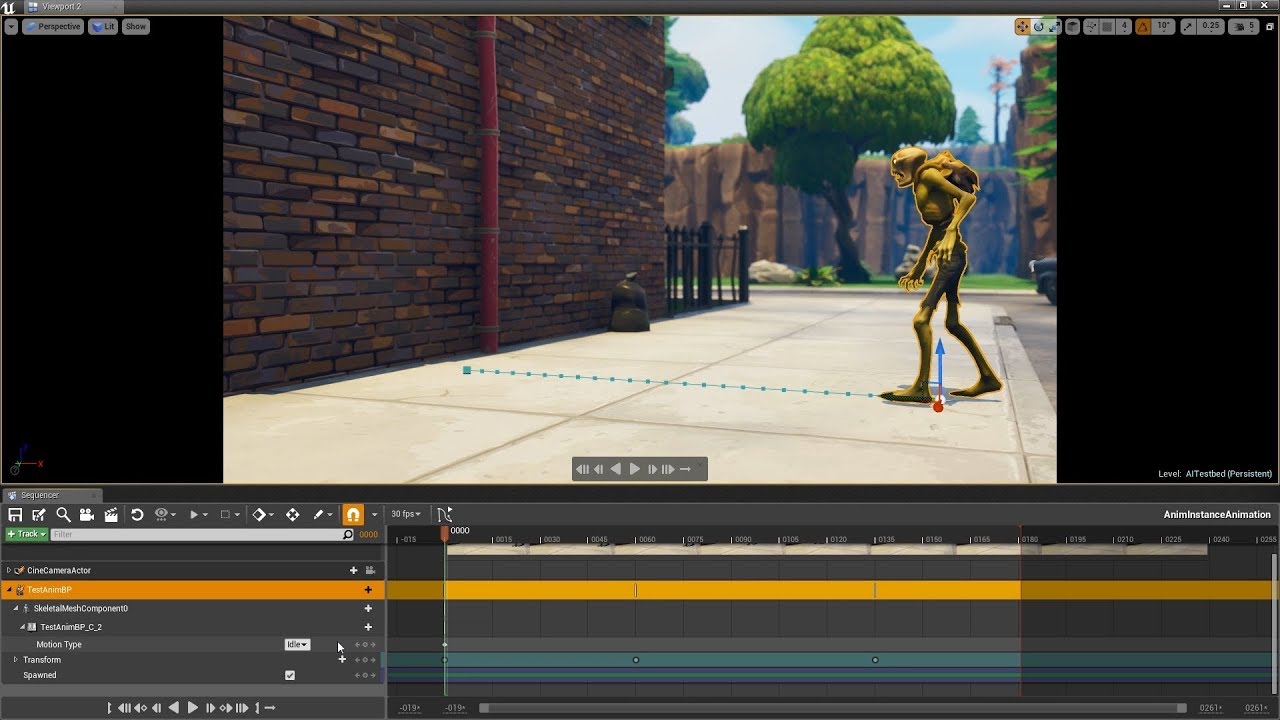This screenshot has width=1280, height=720.
Task: Change the 30 fps frame rate dropdown
Action: click(406, 514)
